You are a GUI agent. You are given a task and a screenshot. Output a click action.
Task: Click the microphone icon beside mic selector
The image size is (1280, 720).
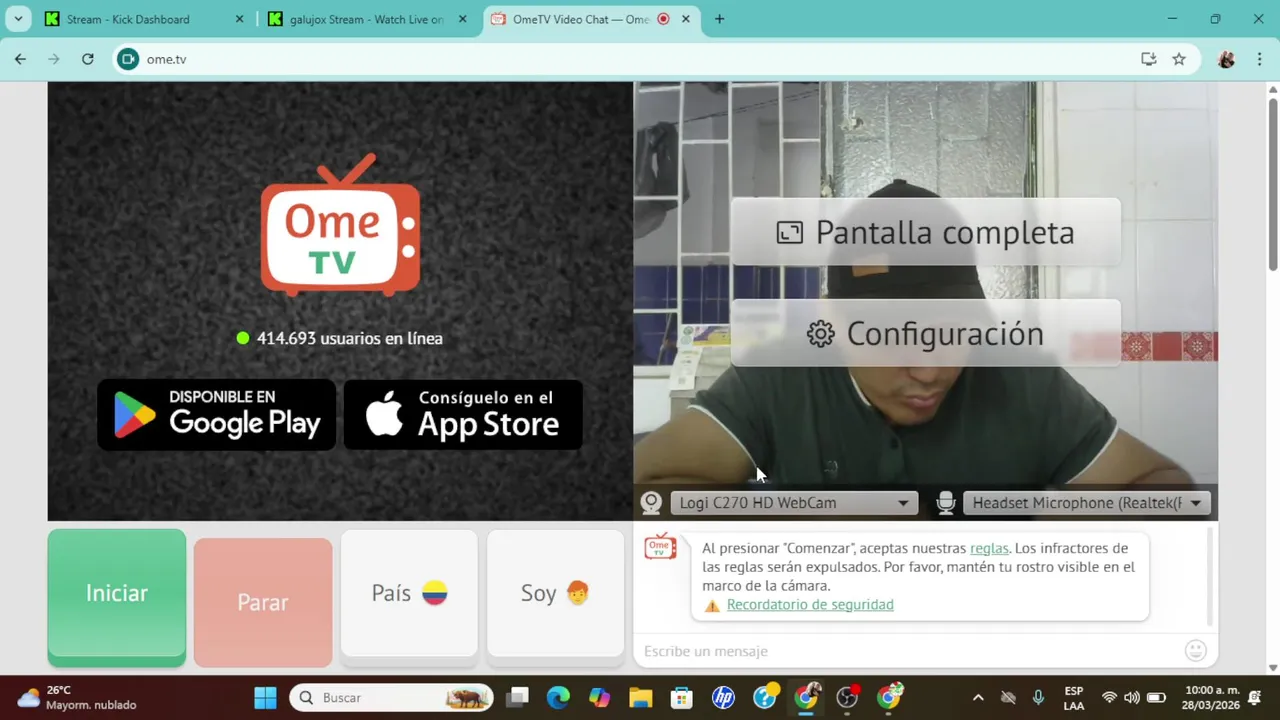pyautogui.click(x=945, y=503)
